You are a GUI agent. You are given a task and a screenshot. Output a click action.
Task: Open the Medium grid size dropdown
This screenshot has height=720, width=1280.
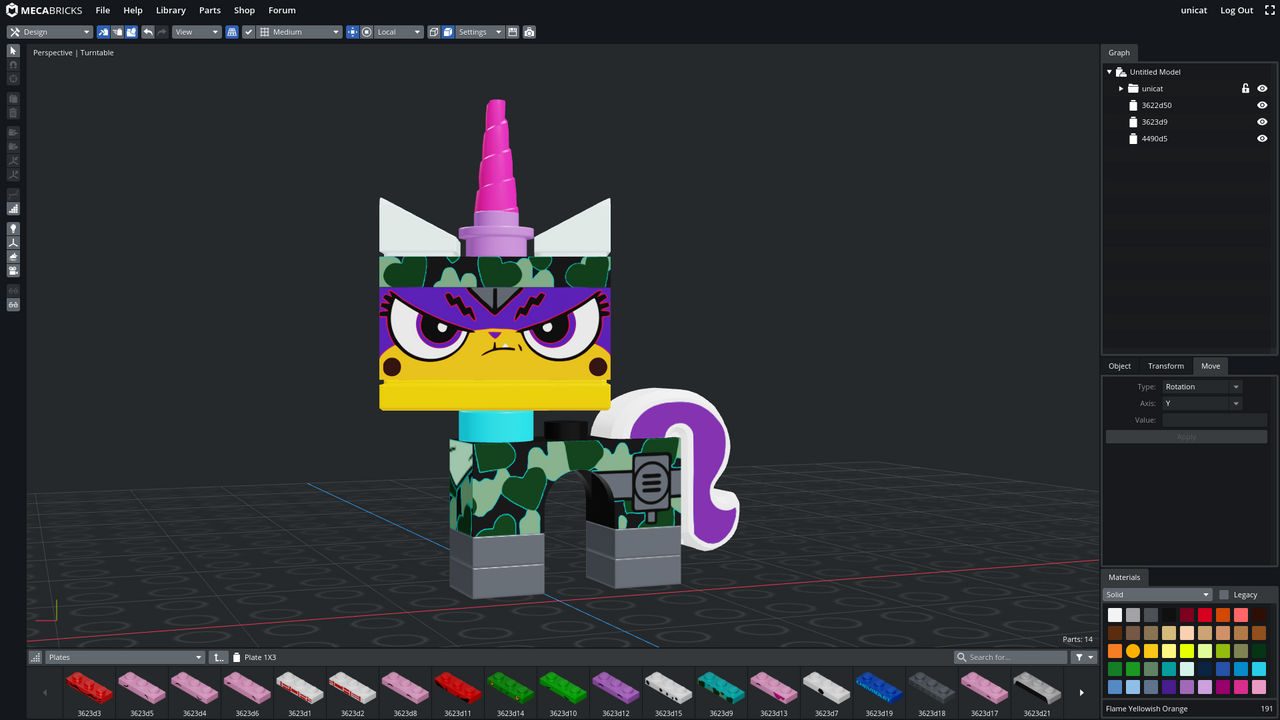[x=300, y=32]
